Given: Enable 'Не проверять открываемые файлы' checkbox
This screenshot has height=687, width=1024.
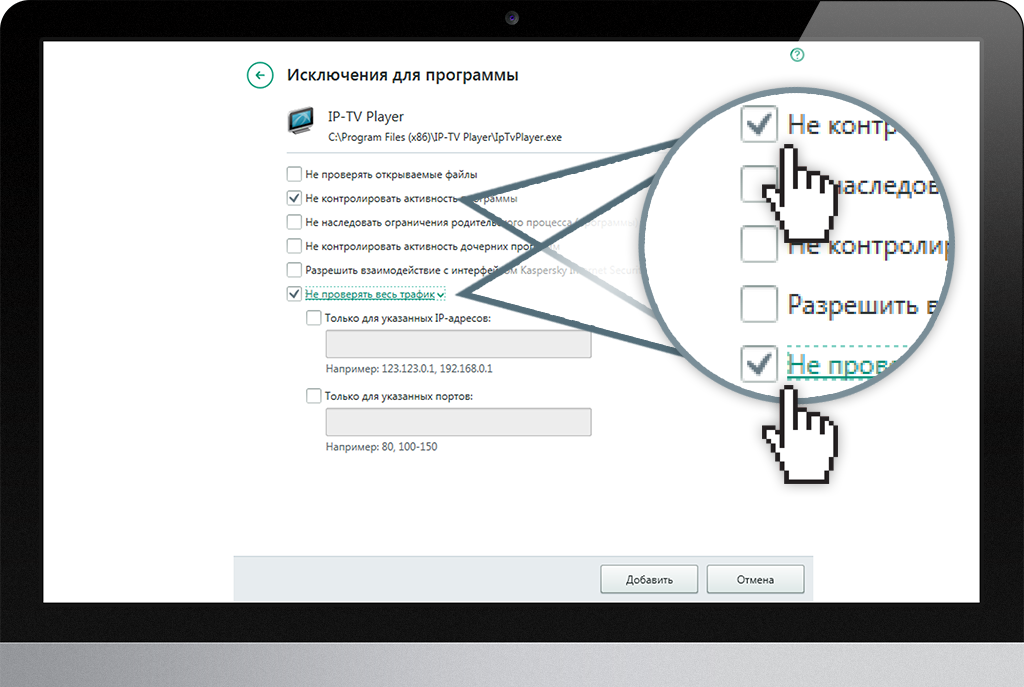Looking at the screenshot, I should [294, 173].
